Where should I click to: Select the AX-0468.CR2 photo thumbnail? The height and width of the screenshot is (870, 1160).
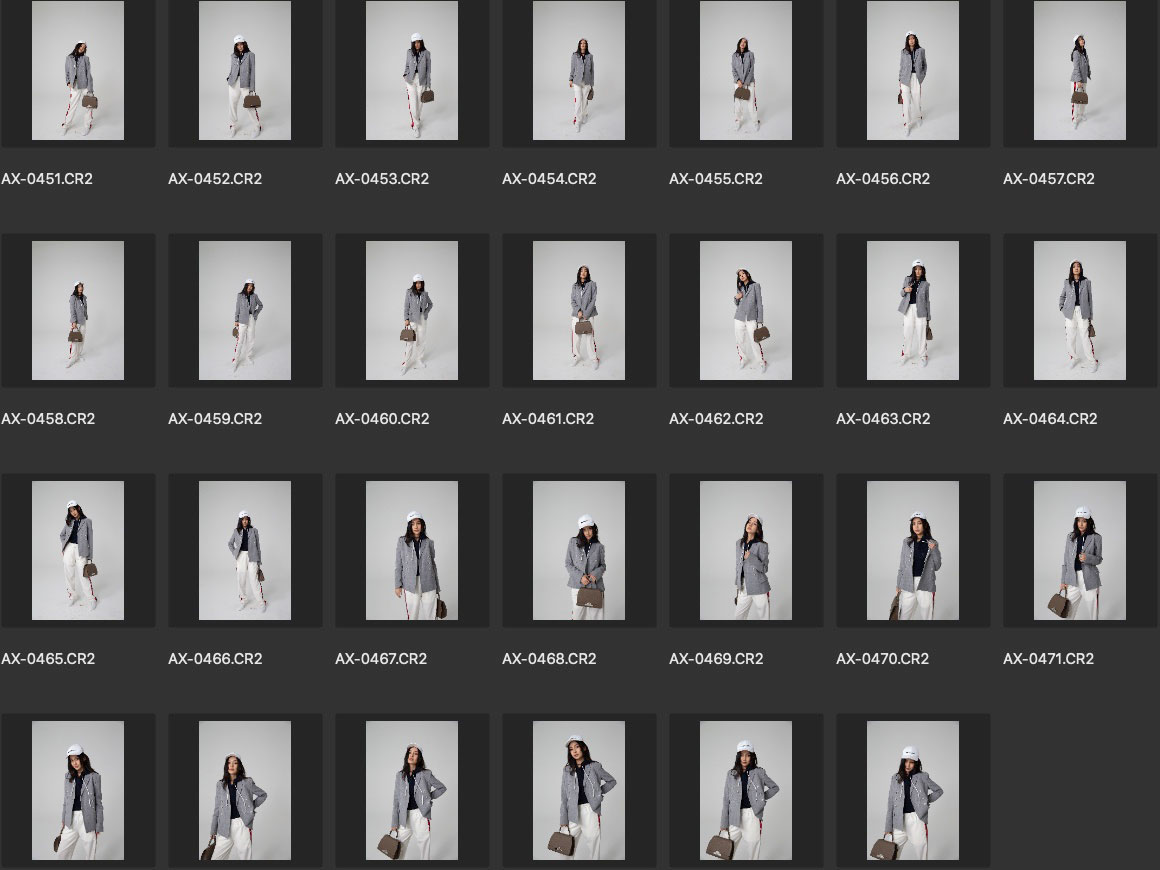point(579,550)
